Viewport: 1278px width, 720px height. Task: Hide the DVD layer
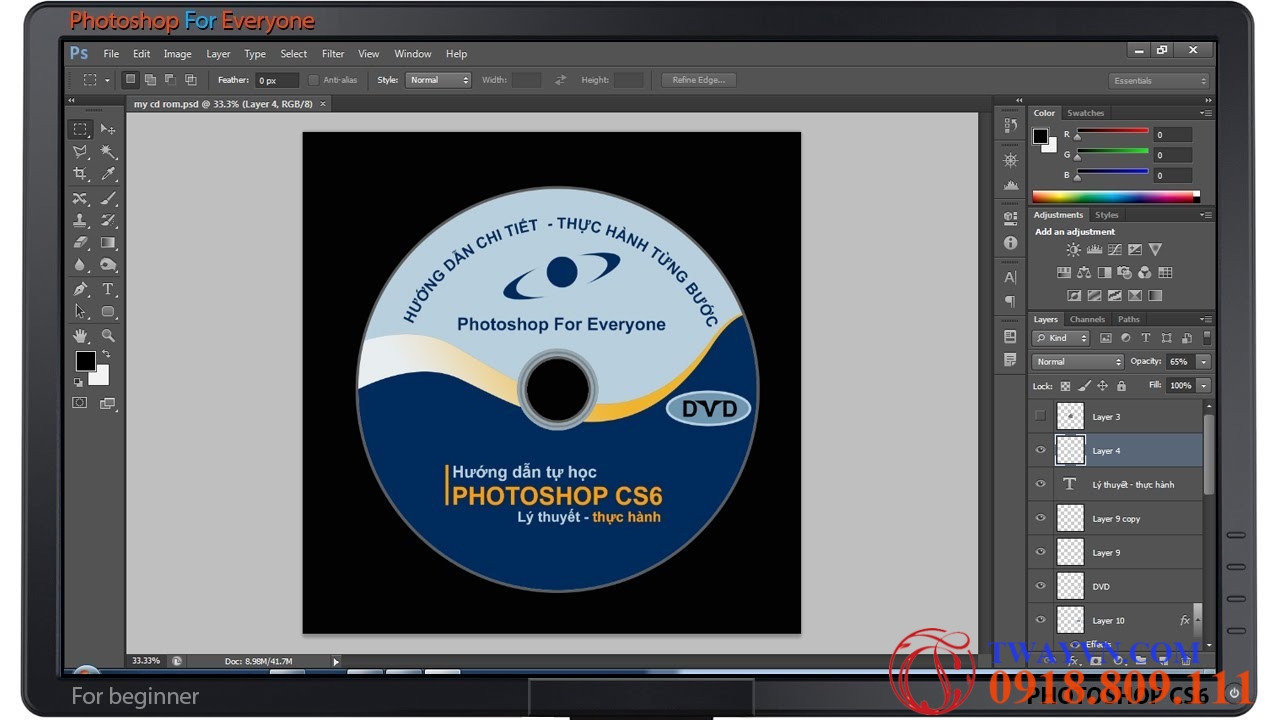pos(1040,586)
